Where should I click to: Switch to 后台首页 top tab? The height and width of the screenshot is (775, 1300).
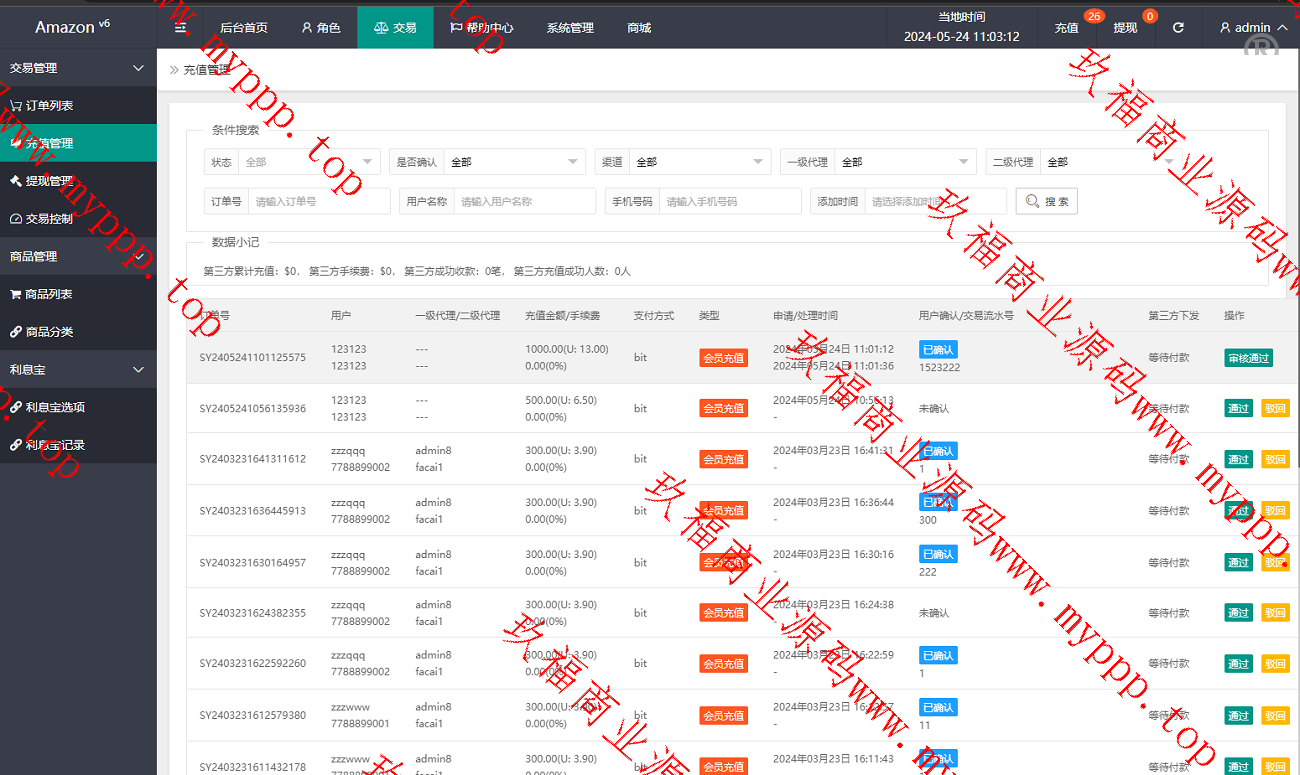coord(243,28)
